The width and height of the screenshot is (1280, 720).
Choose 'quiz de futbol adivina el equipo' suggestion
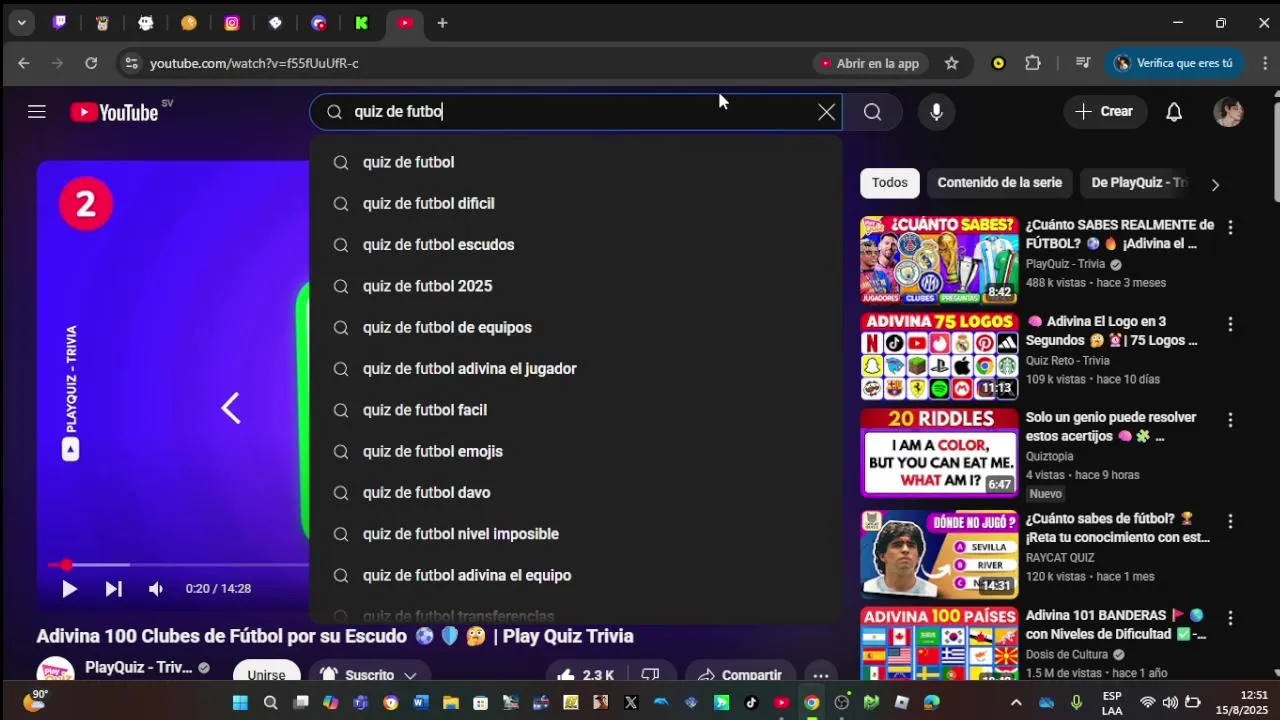click(x=576, y=575)
